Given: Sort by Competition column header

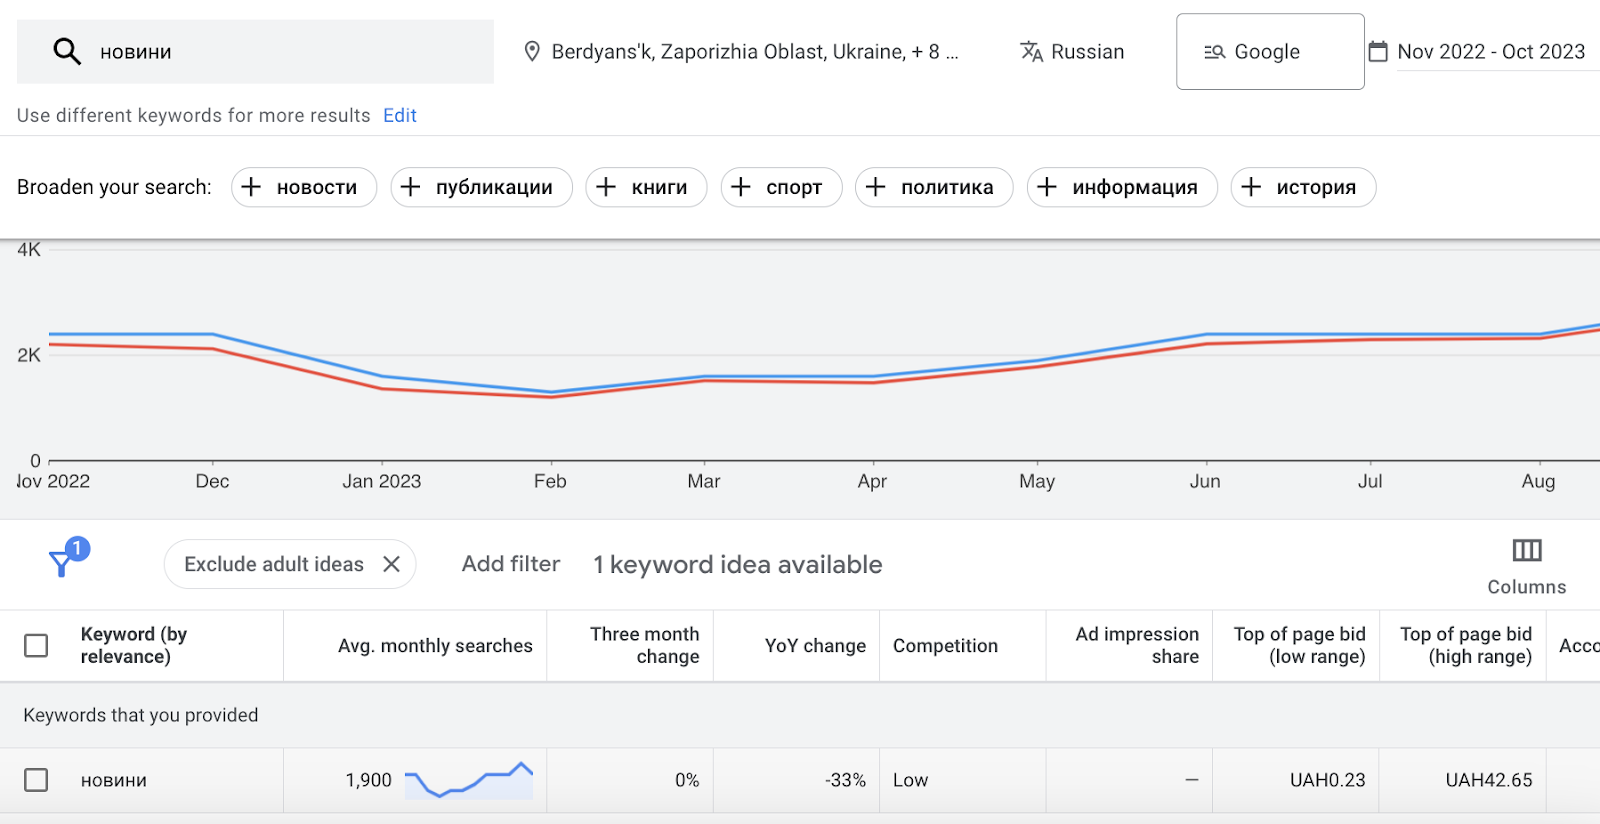Looking at the screenshot, I should pos(945,646).
